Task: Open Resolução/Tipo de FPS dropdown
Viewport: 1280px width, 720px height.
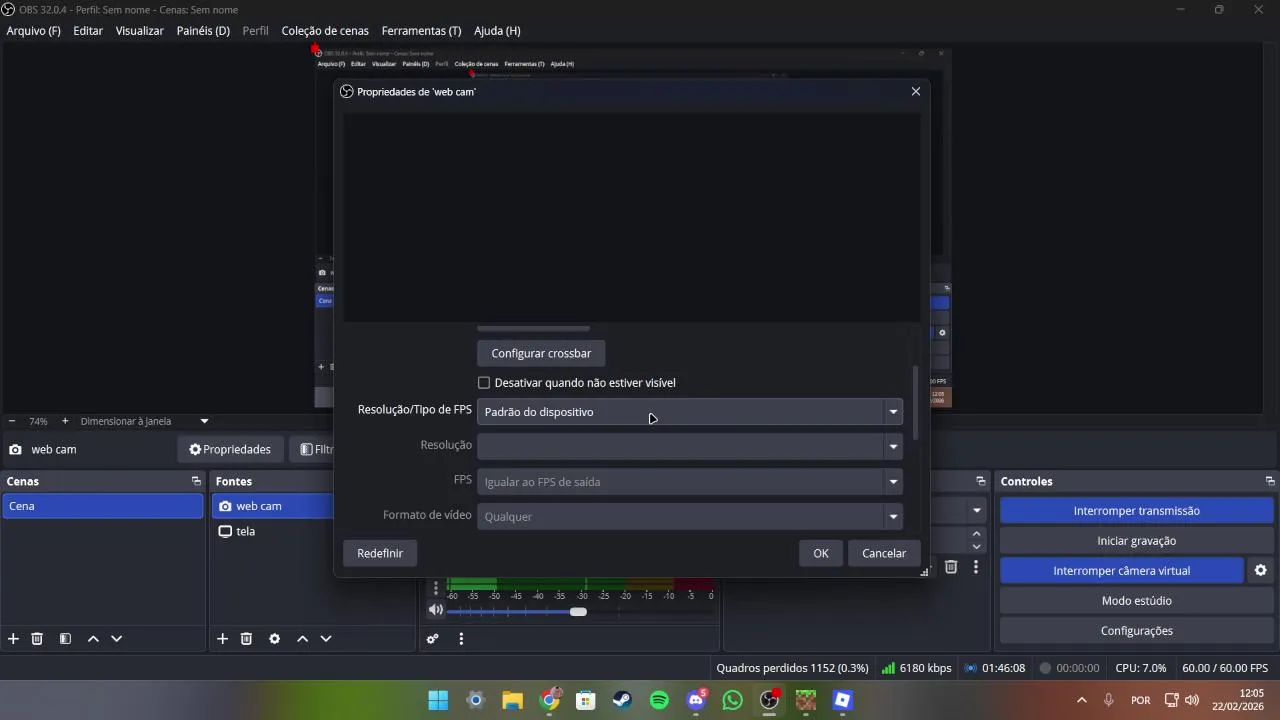Action: (690, 412)
